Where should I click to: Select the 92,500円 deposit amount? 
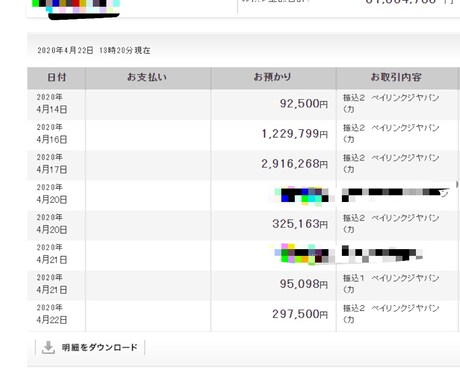click(x=304, y=104)
